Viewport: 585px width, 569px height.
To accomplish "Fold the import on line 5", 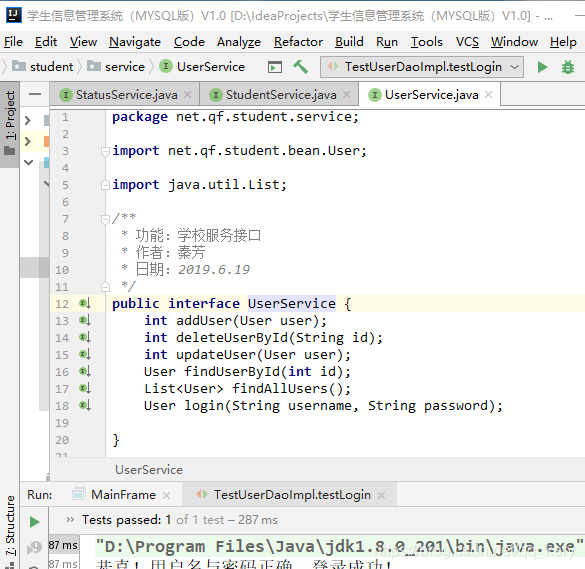I will (105, 185).
